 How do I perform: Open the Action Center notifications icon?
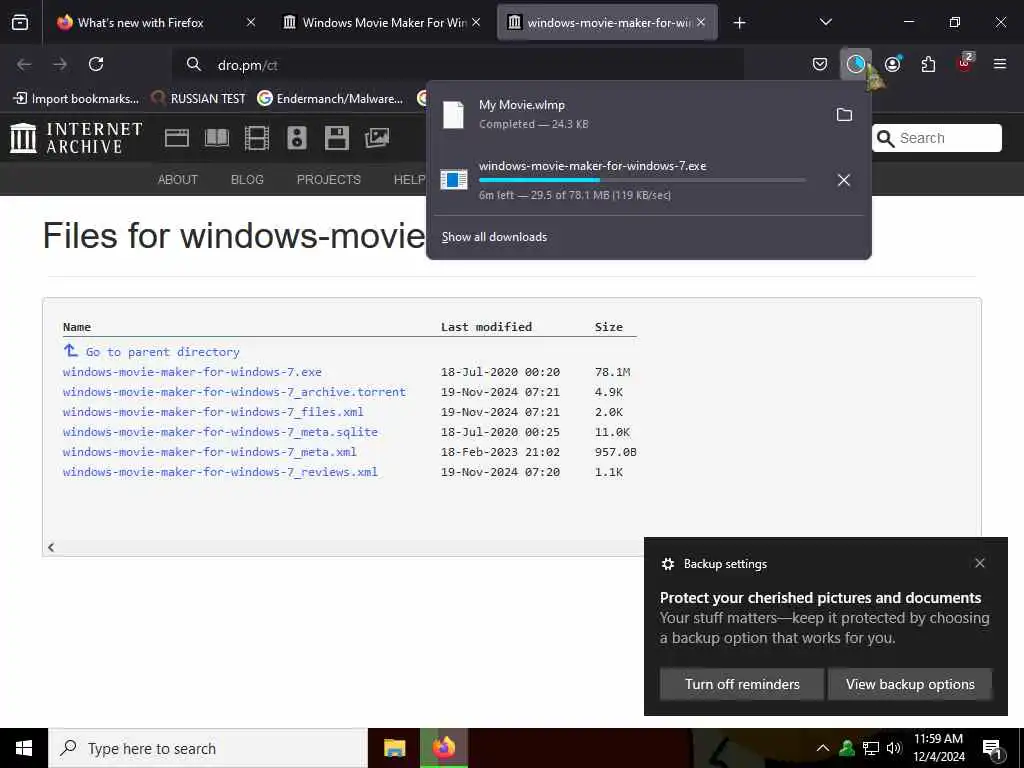coord(991,748)
